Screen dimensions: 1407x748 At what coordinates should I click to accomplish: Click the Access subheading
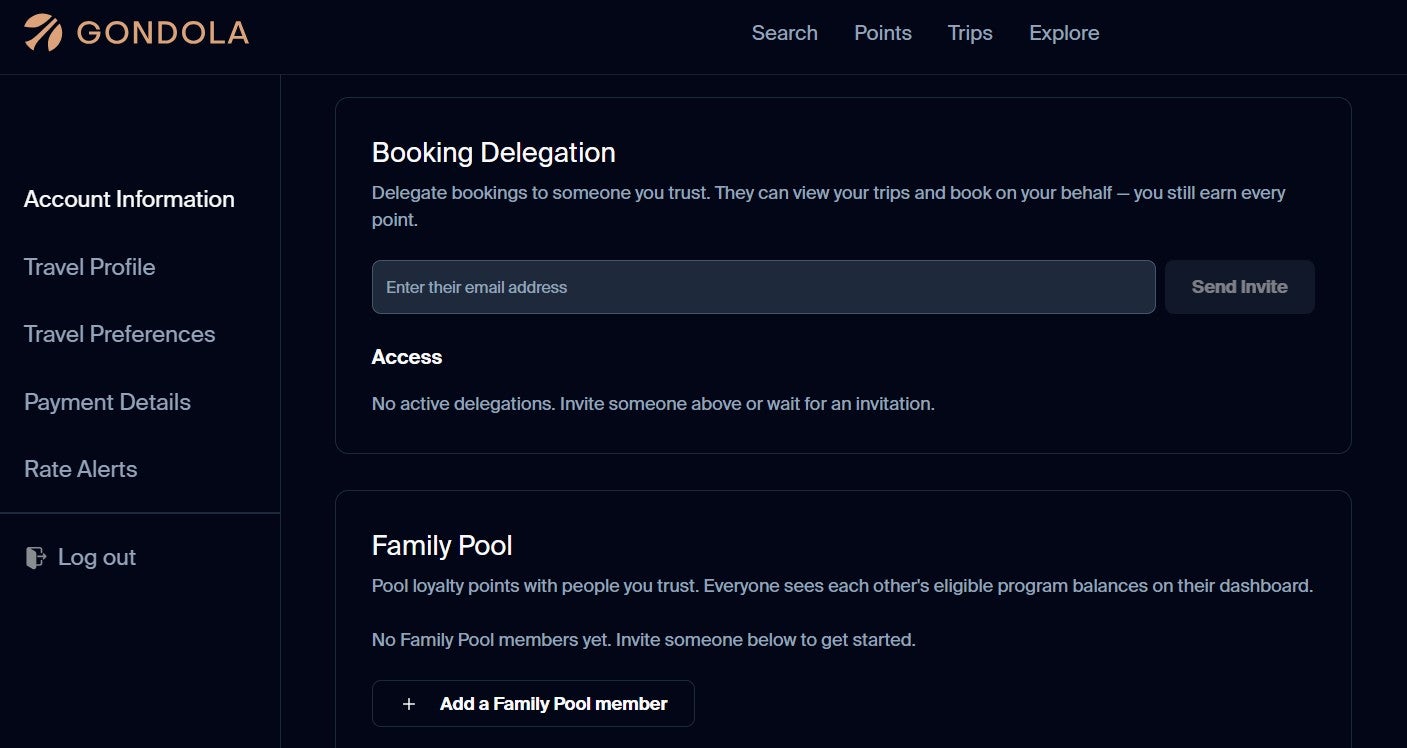pos(407,357)
